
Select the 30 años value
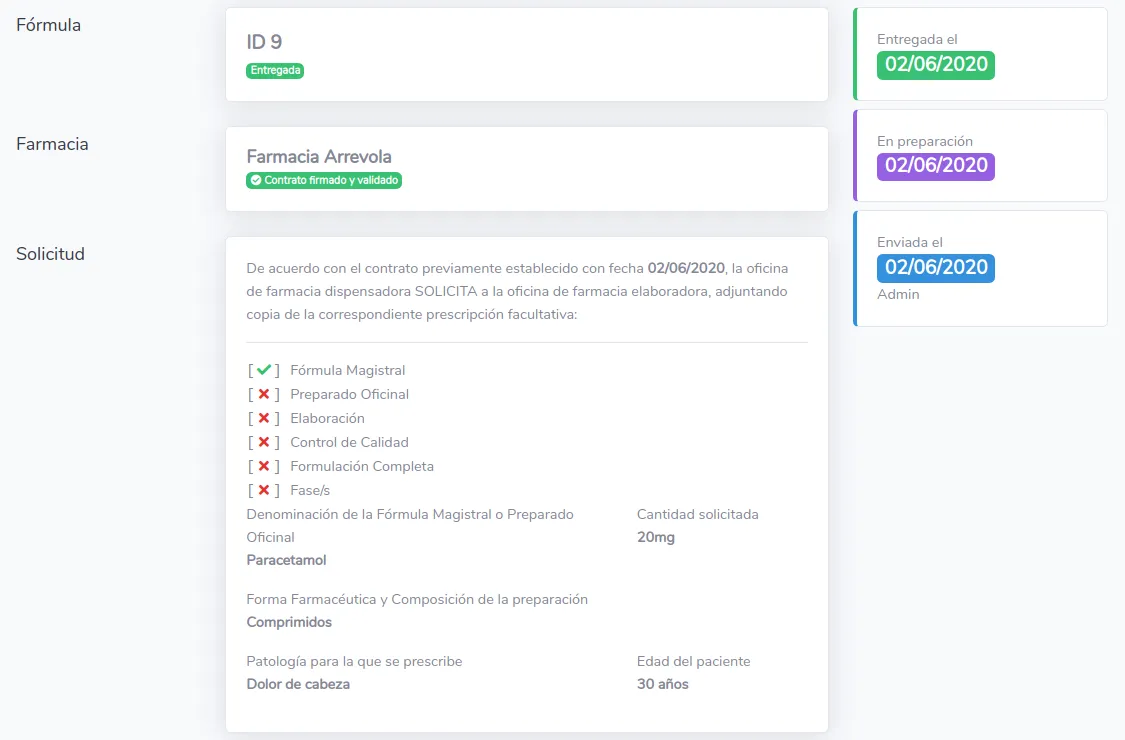(662, 684)
